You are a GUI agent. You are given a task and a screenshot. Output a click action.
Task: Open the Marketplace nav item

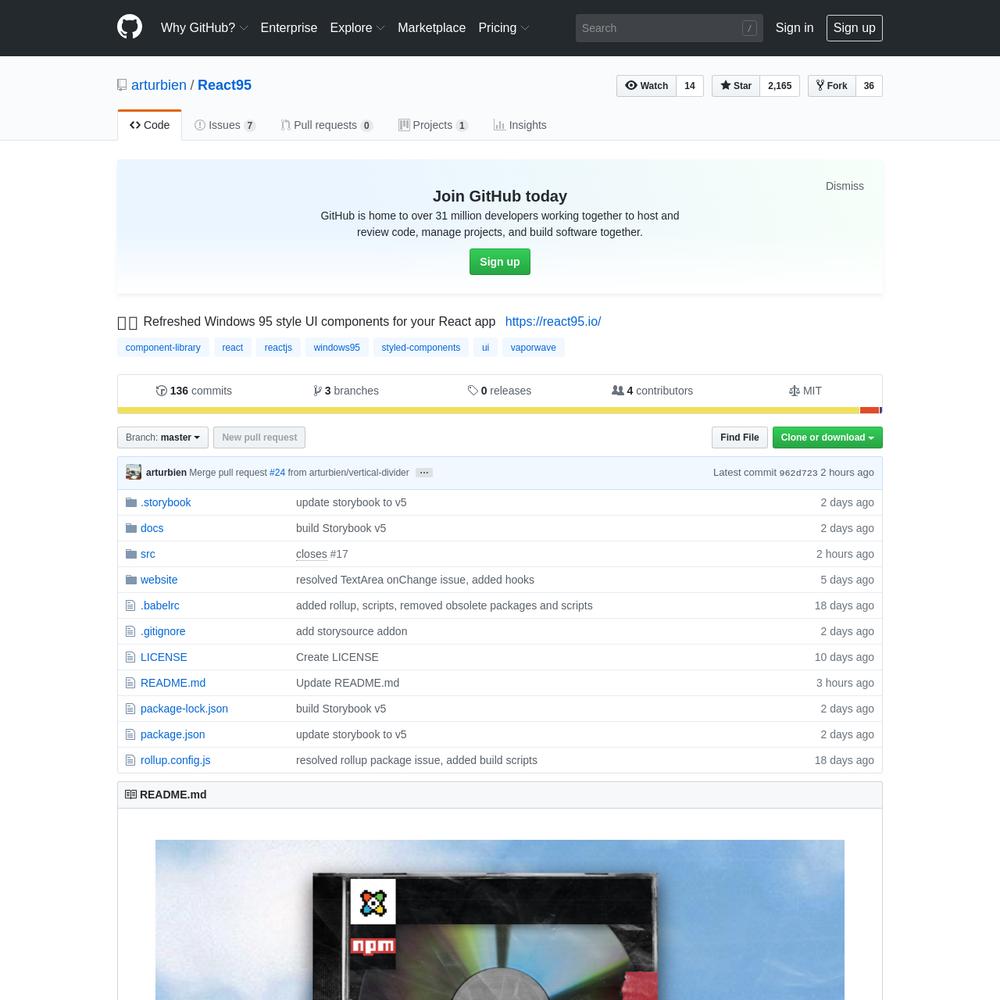point(432,27)
